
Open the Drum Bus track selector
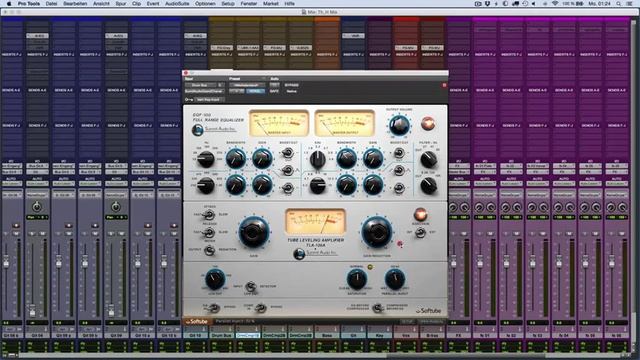[200, 85]
